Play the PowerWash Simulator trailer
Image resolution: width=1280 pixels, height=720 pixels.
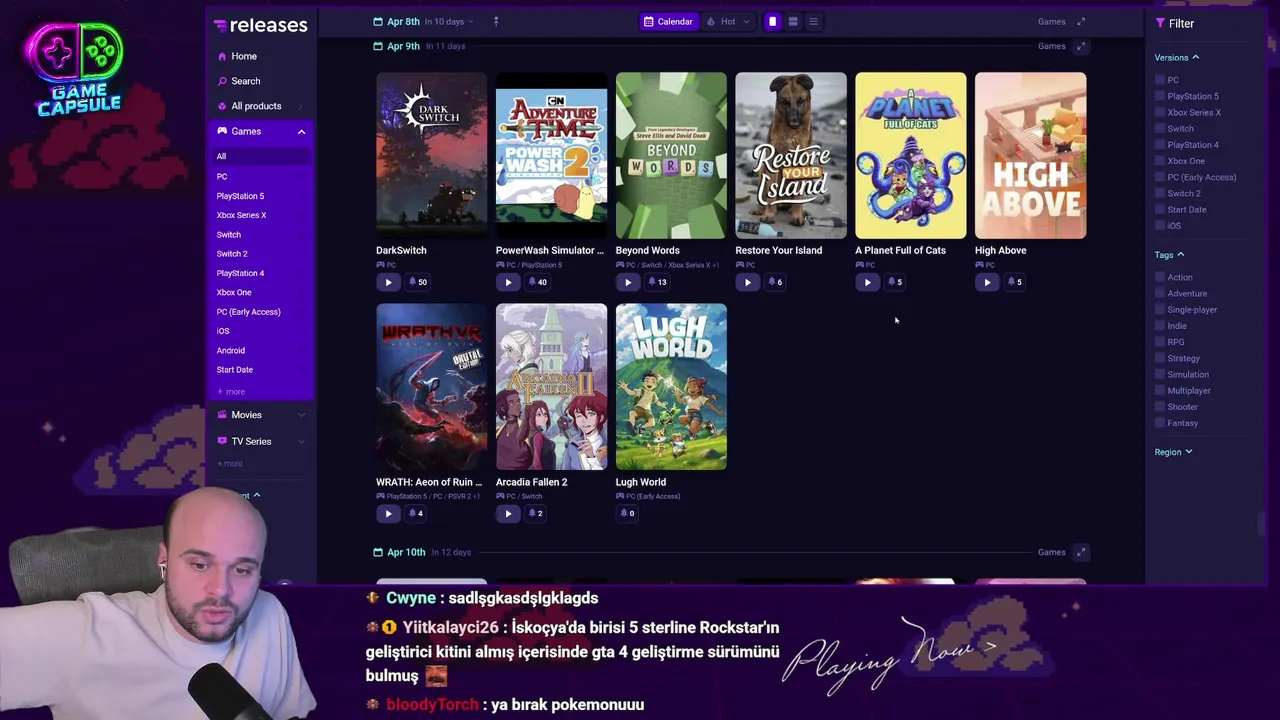point(508,282)
